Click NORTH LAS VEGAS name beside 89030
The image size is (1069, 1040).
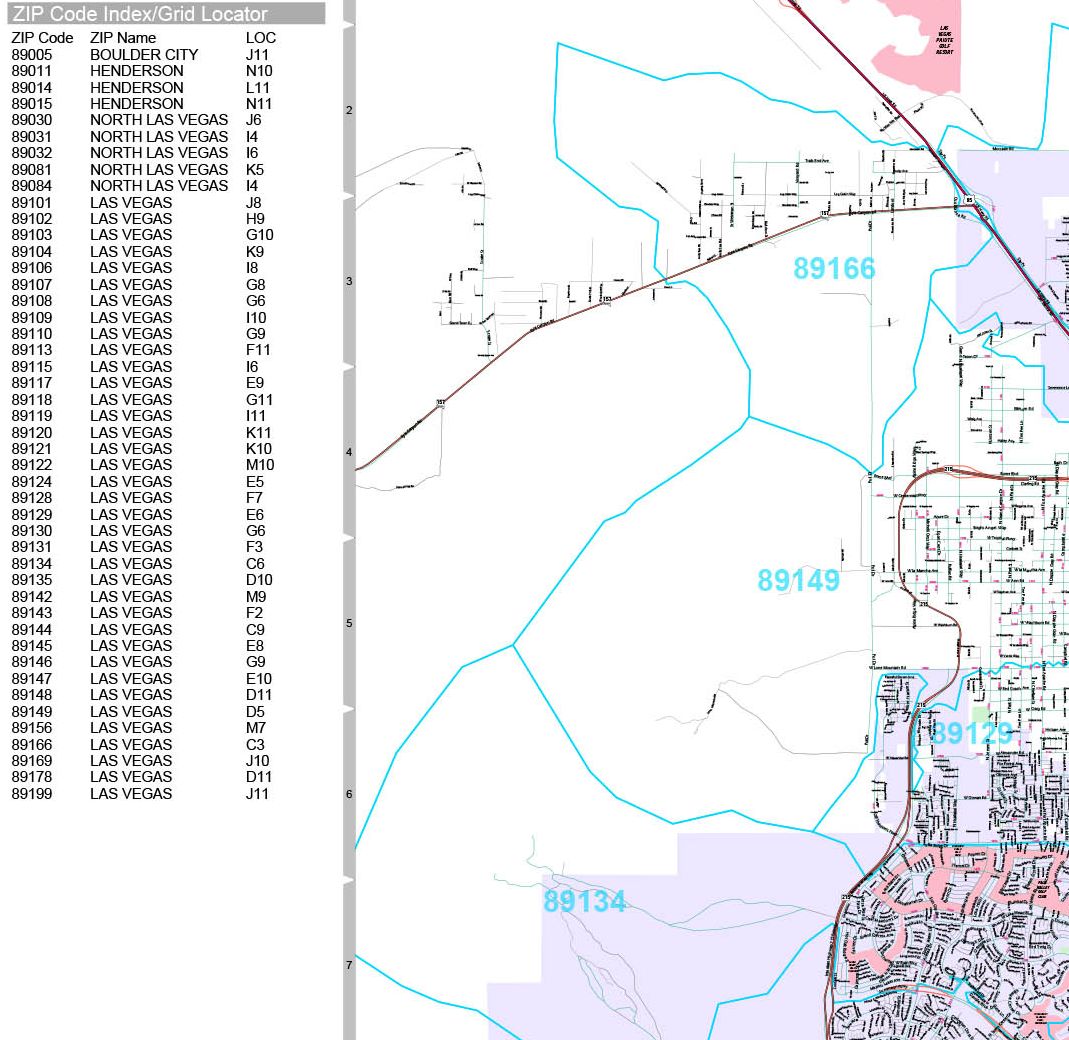(159, 120)
